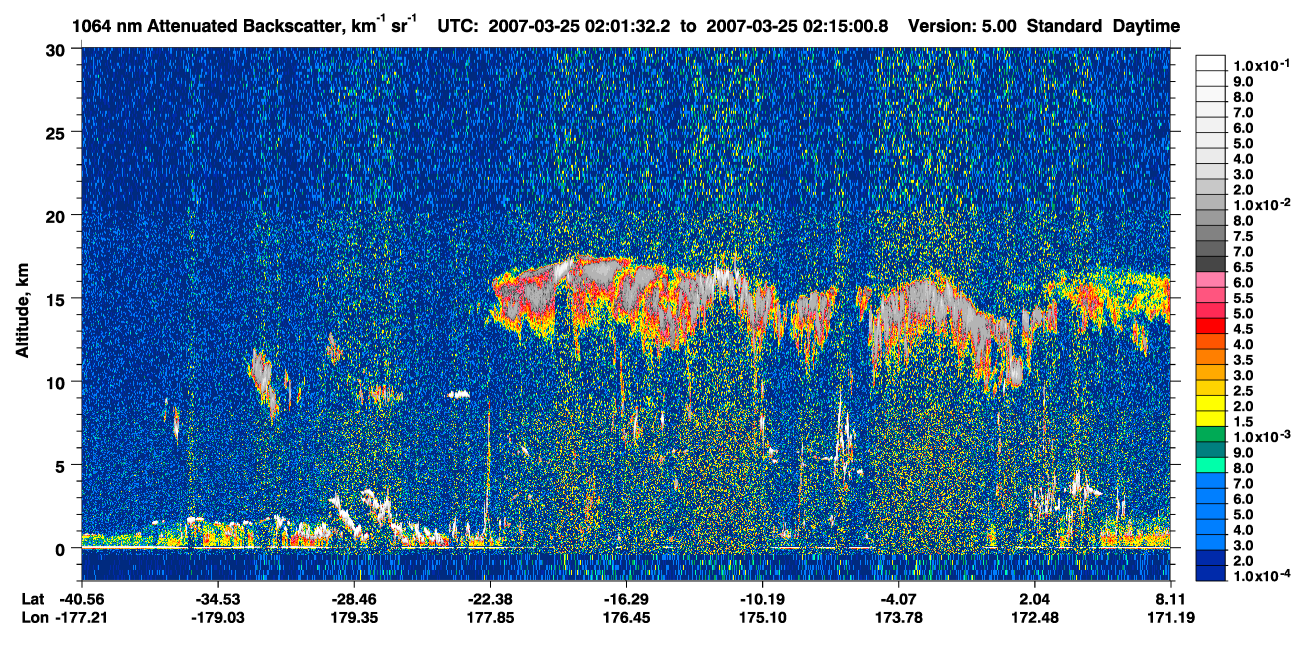
Task: Click longitude value '173.78'
Action: (x=898, y=617)
